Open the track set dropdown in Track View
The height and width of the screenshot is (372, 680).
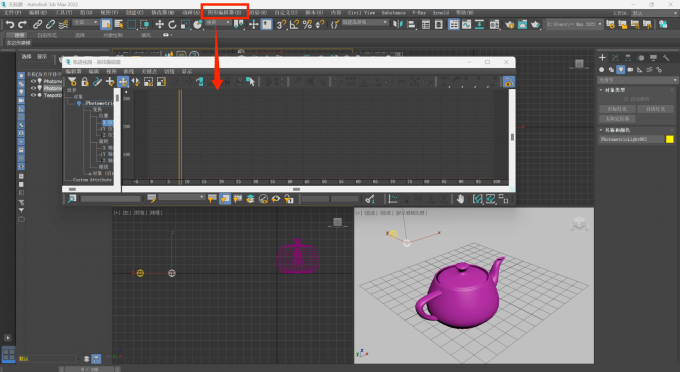point(182,198)
